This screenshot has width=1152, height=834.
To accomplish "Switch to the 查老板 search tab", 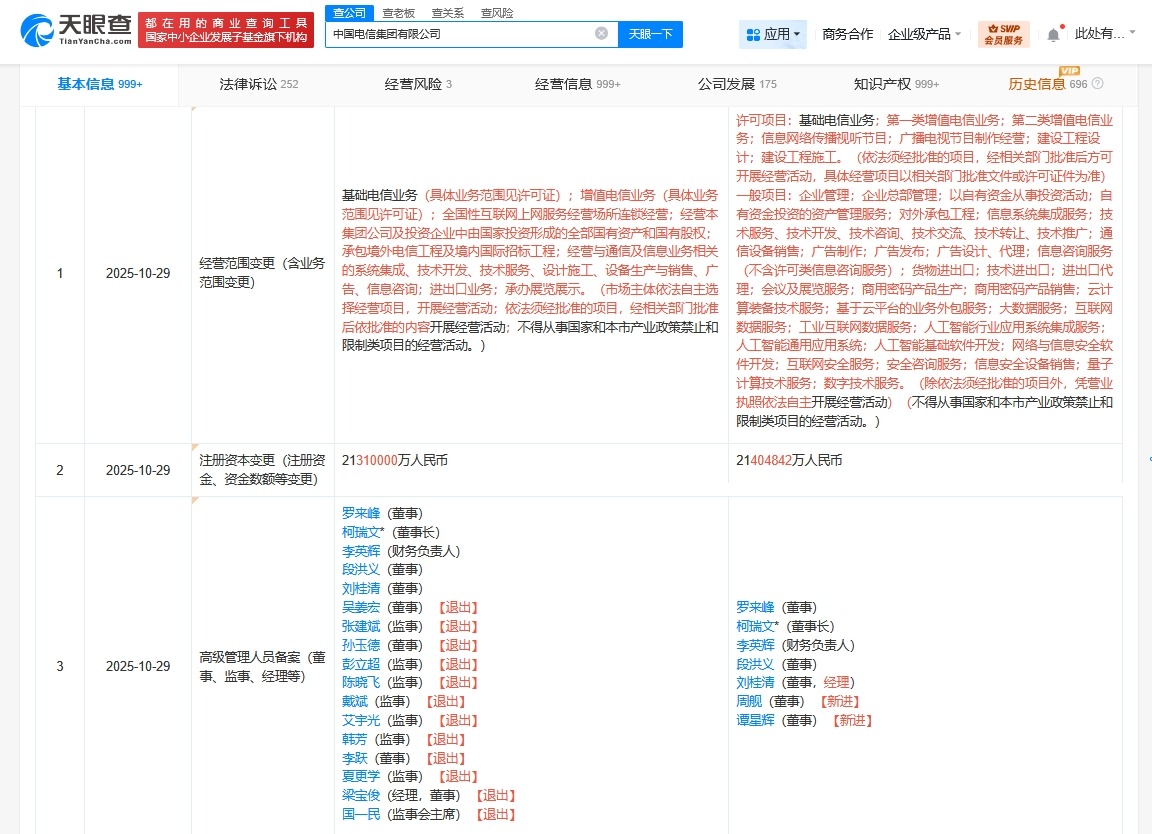I will coord(398,12).
